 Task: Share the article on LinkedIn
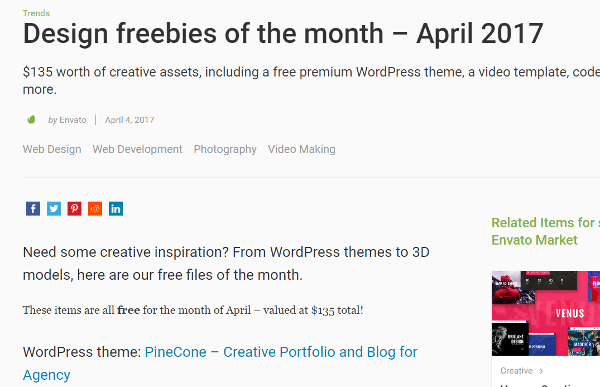116,209
